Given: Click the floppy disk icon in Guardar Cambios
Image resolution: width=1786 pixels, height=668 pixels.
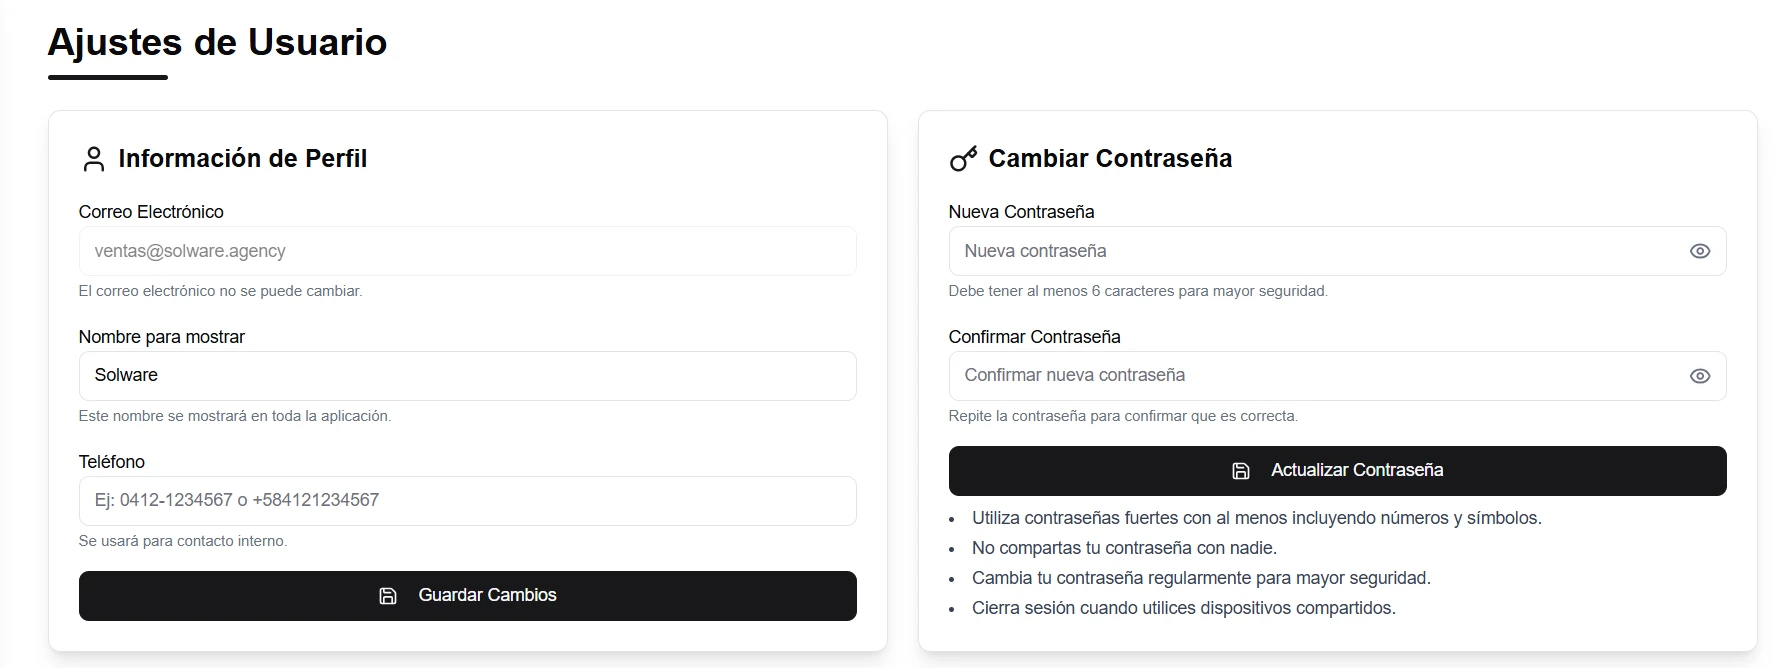Looking at the screenshot, I should (x=388, y=596).
